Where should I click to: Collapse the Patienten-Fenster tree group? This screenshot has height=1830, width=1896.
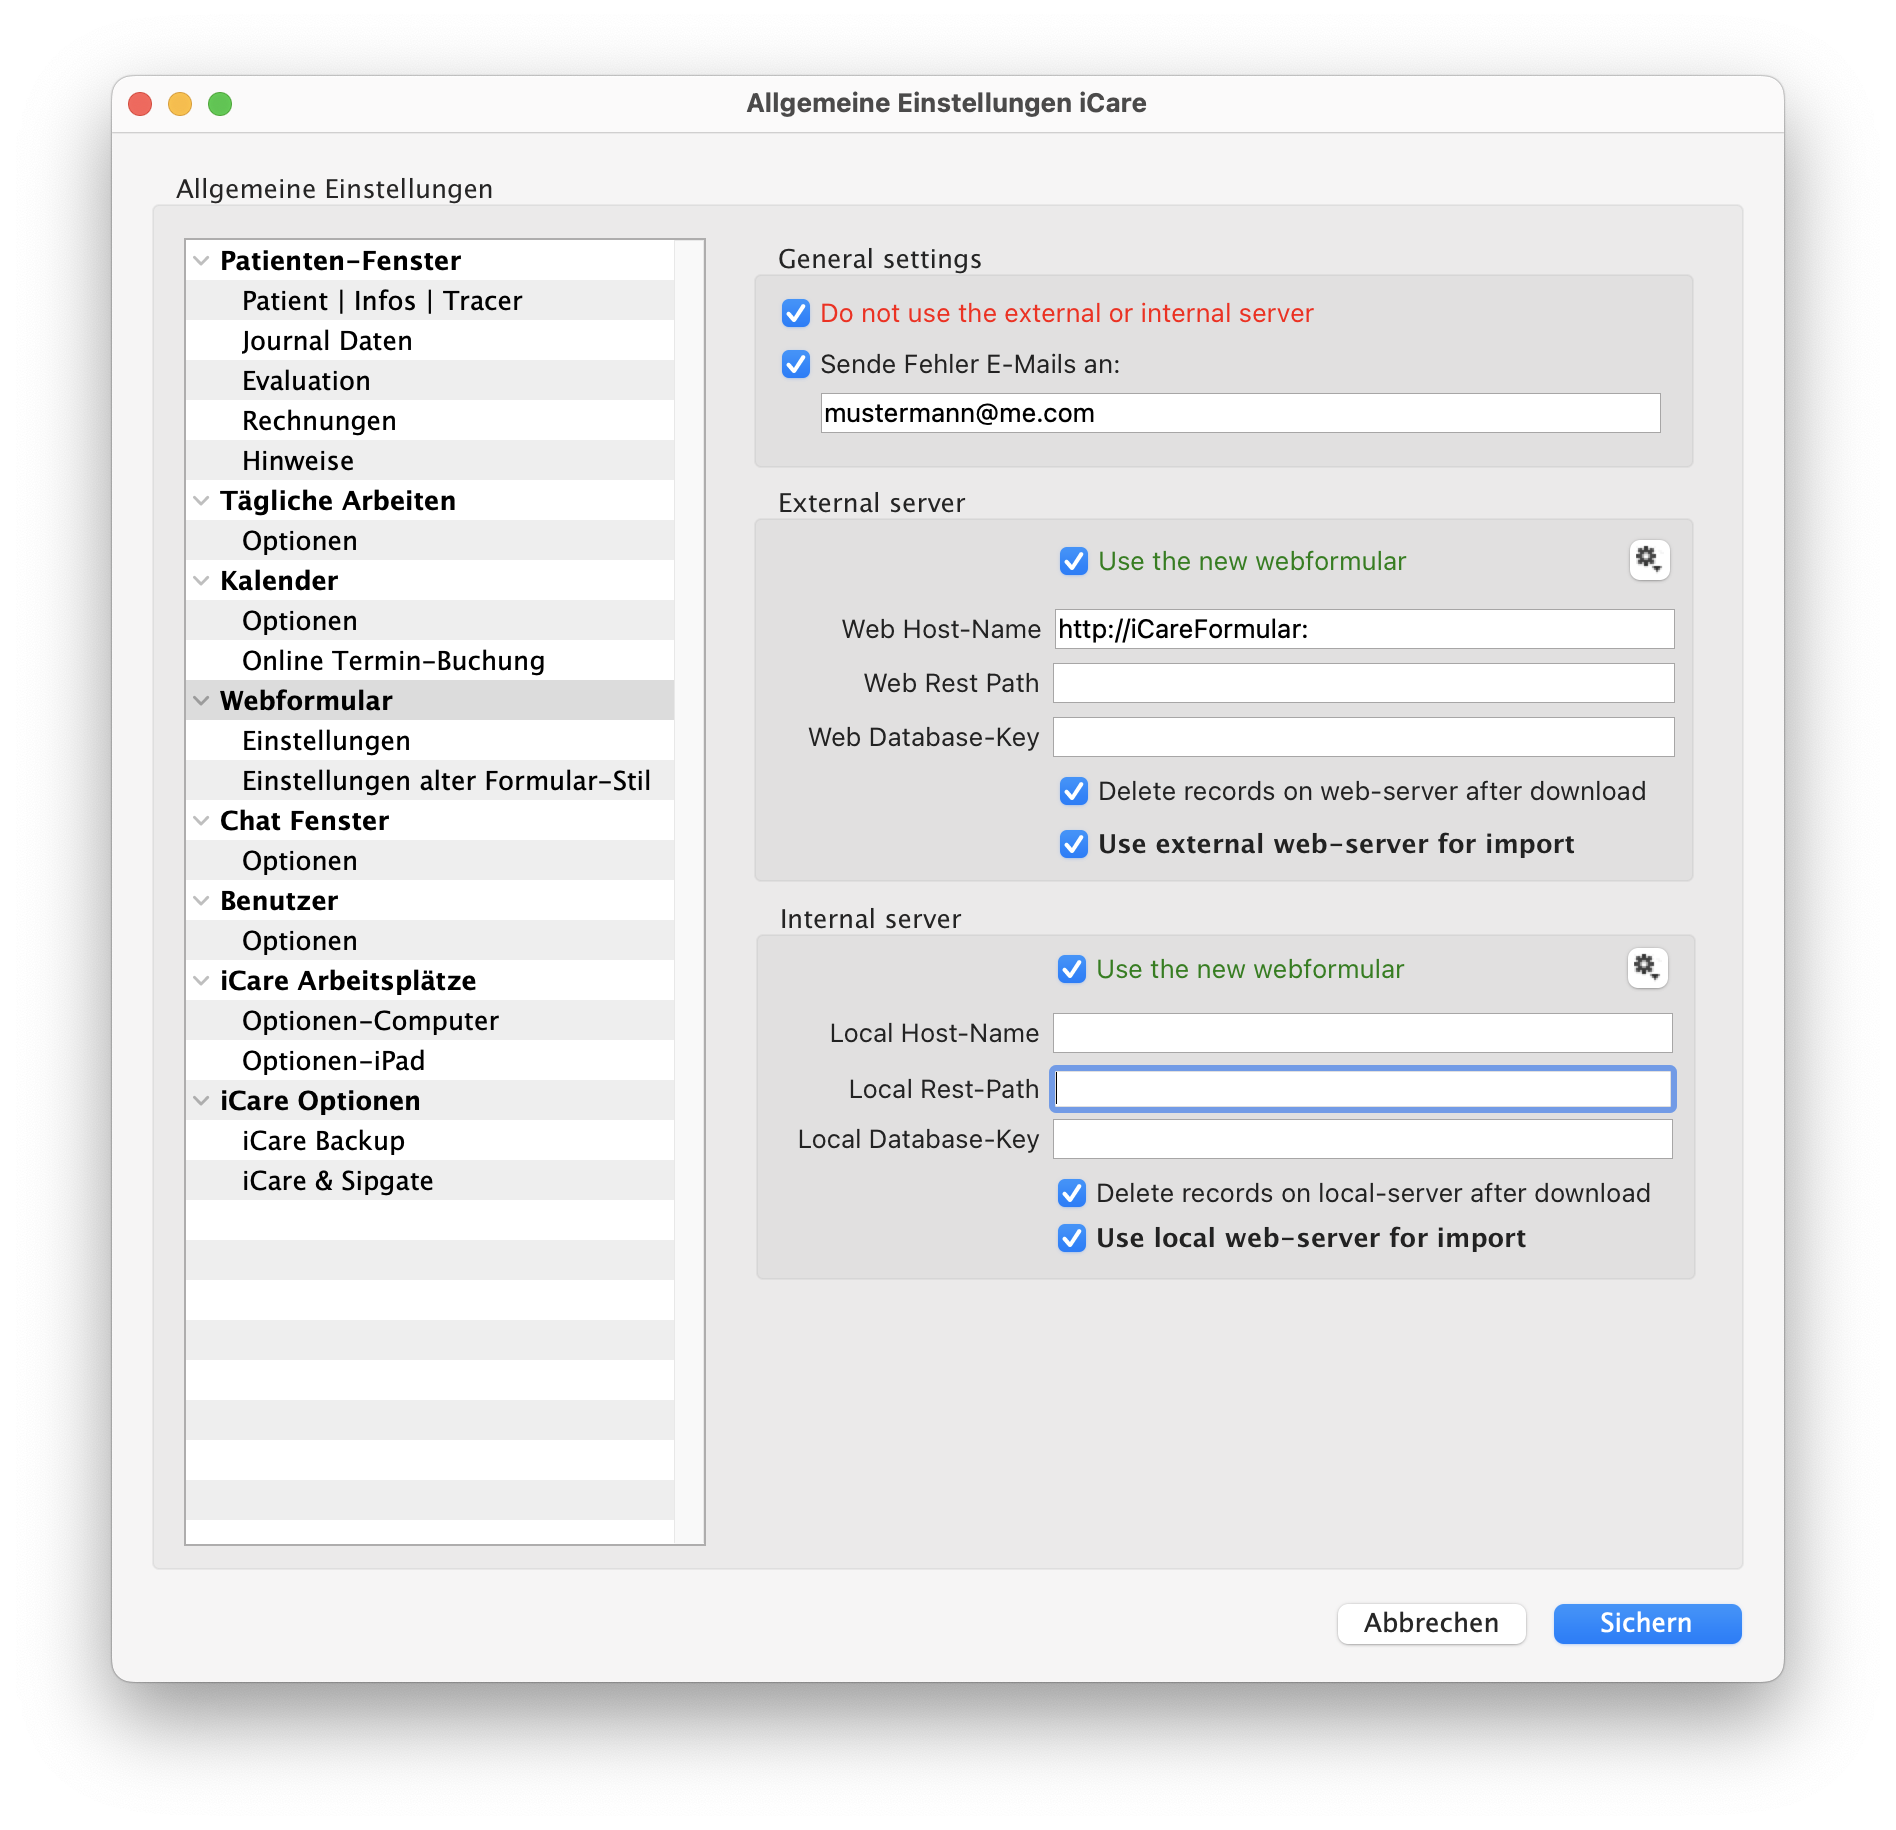pos(202,261)
